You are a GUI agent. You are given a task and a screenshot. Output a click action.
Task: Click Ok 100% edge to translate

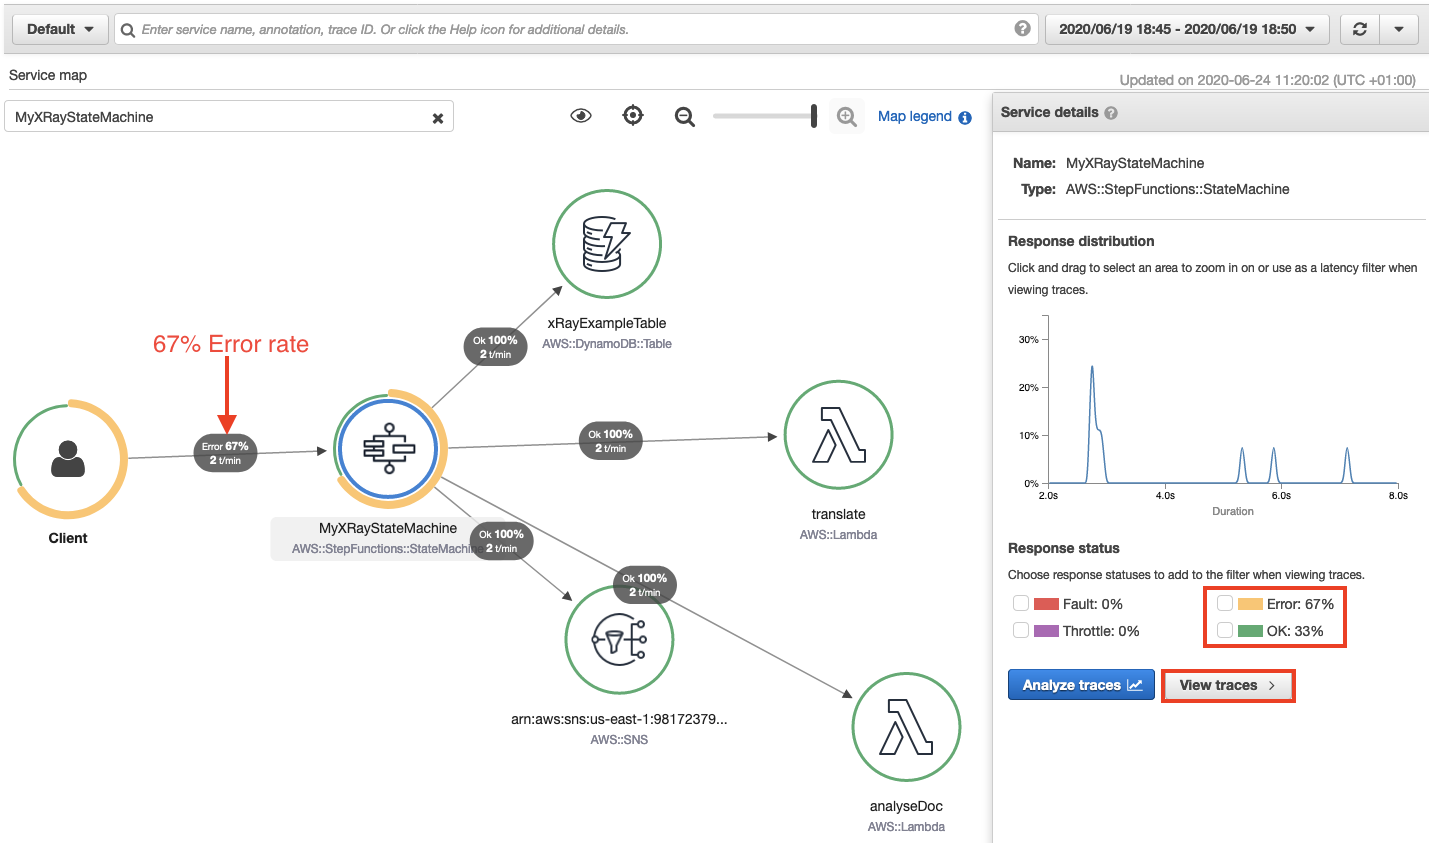click(610, 441)
